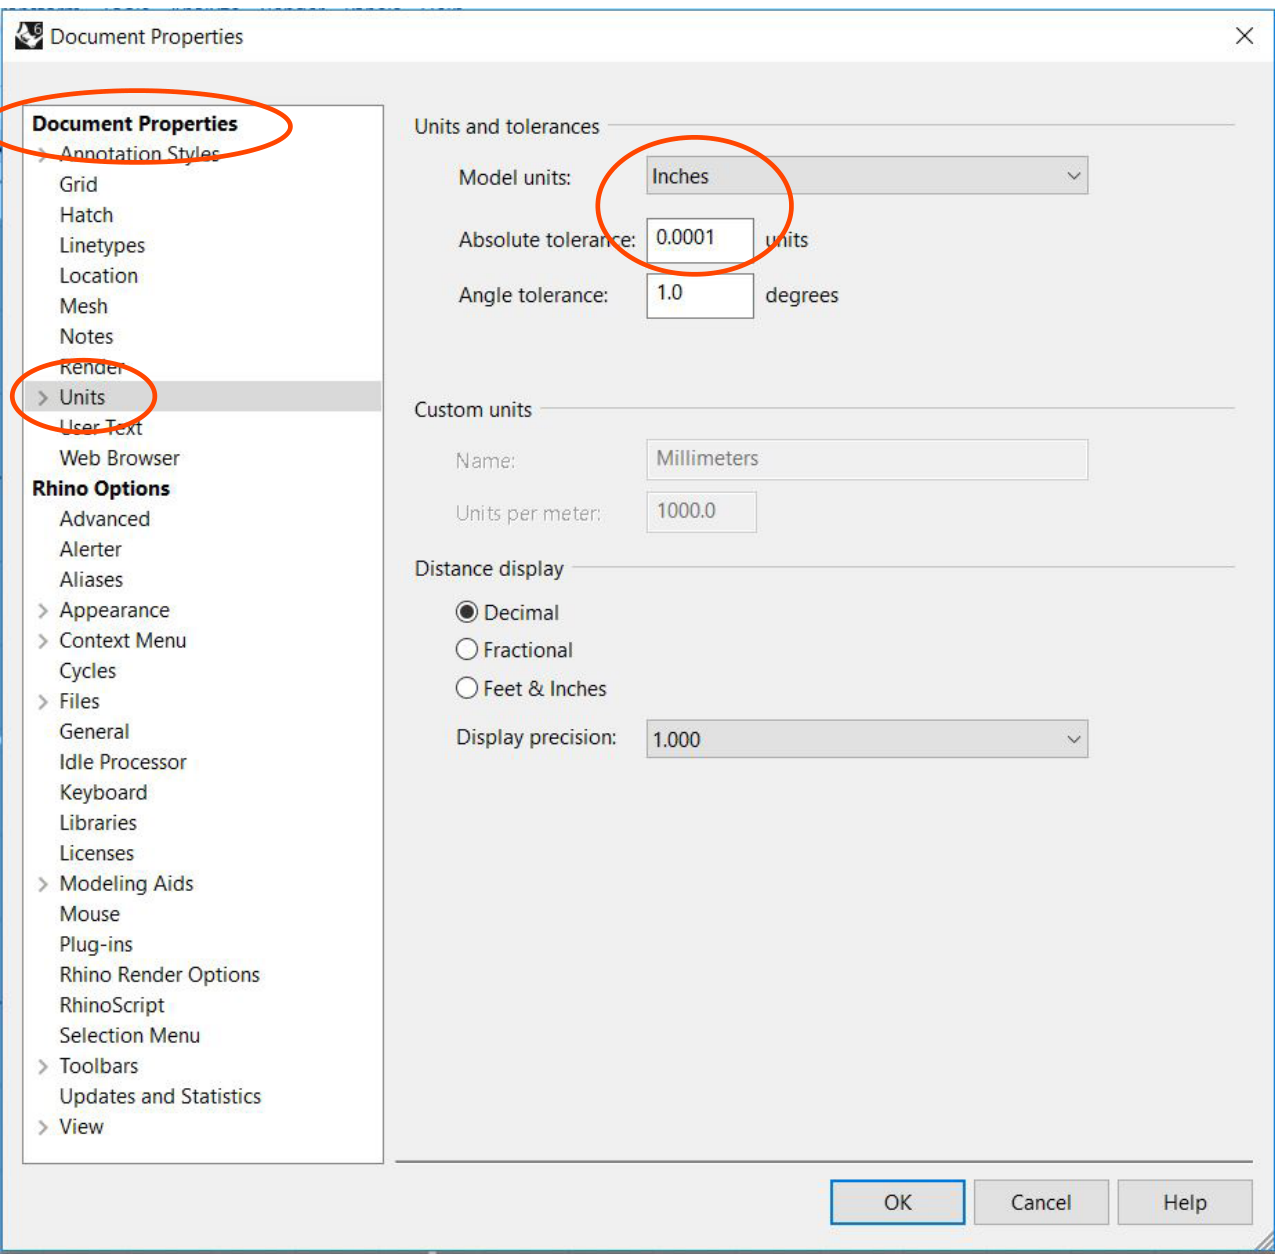Screen dimensions: 1275x1260
Task: Open the Model units dropdown
Action: 867,176
